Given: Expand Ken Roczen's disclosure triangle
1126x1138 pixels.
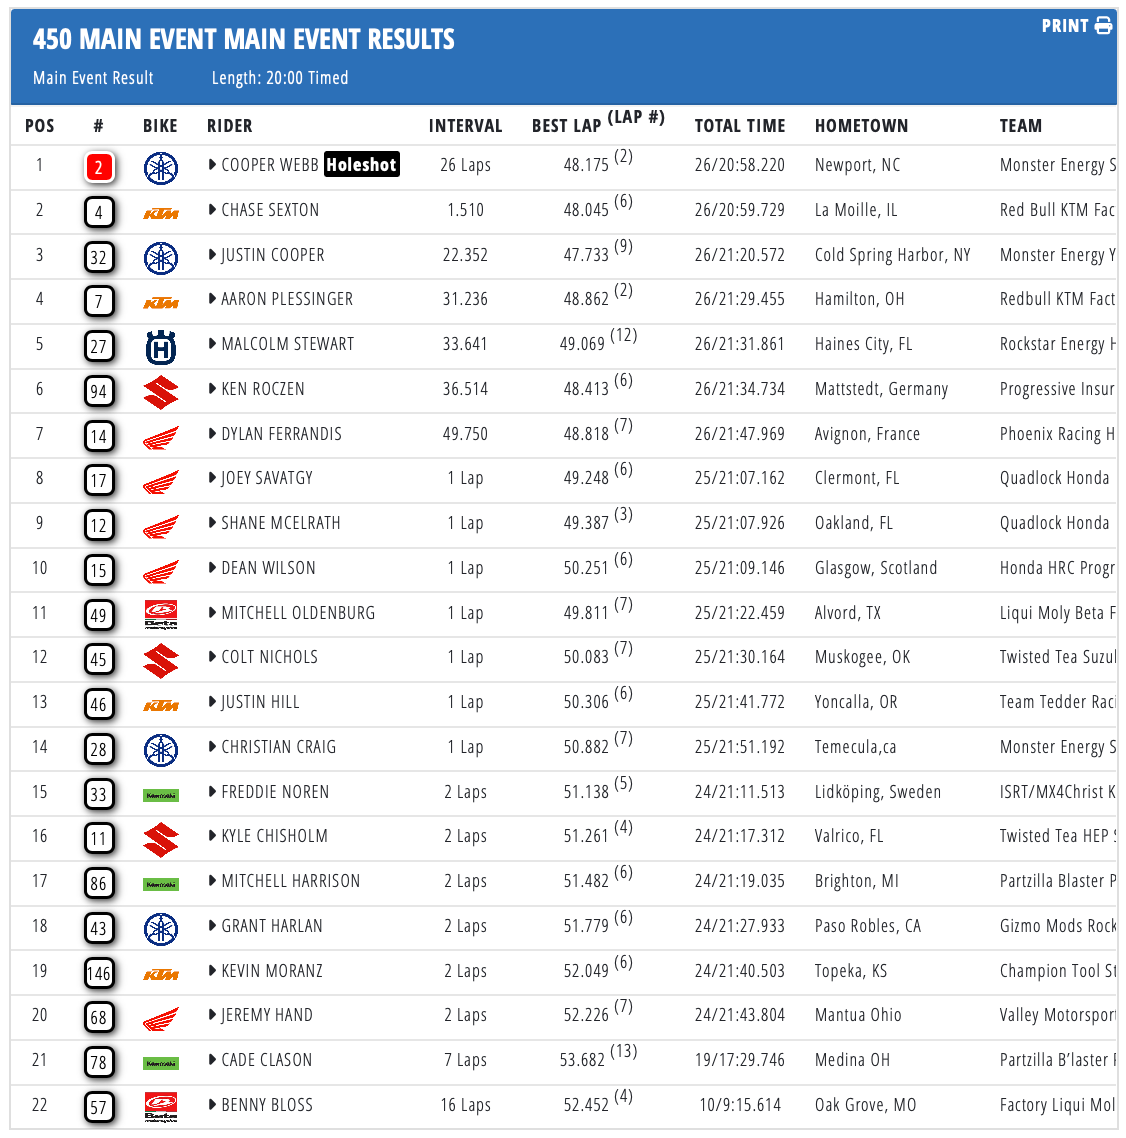Looking at the screenshot, I should (212, 389).
